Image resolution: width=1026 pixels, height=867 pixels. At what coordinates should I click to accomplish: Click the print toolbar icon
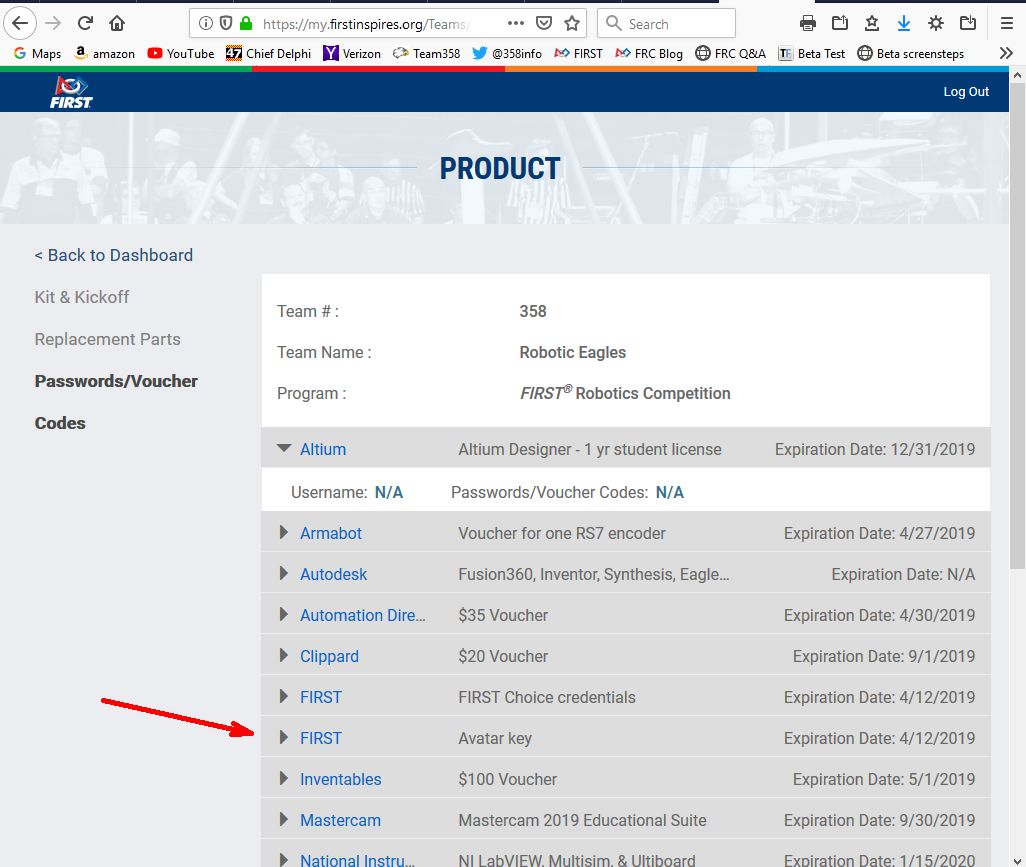pos(808,24)
